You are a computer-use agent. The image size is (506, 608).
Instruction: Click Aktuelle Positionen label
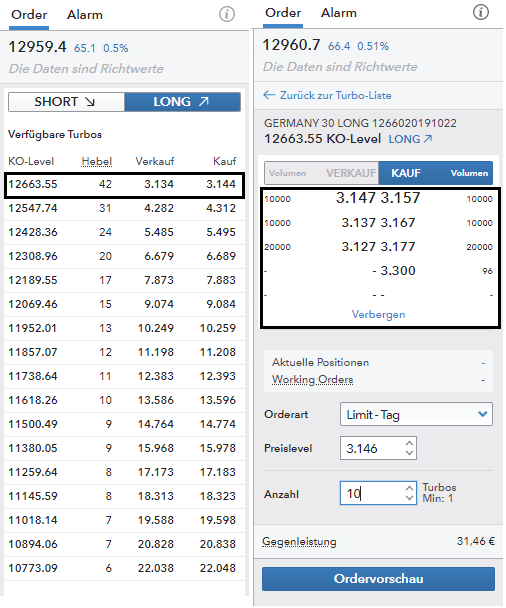321,363
